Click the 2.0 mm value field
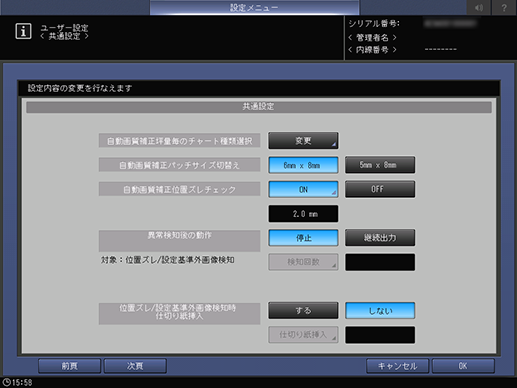This screenshot has width=517, height=388. (x=303, y=214)
